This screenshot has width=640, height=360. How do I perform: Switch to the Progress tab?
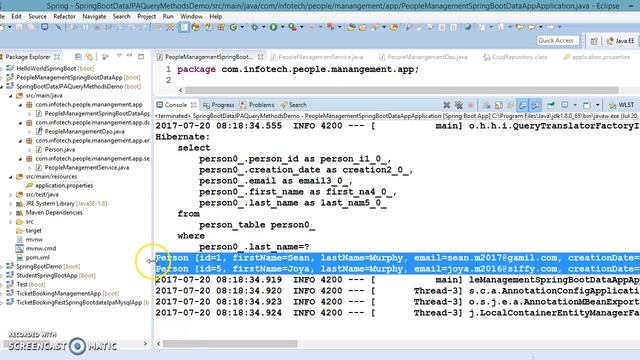pos(219,105)
